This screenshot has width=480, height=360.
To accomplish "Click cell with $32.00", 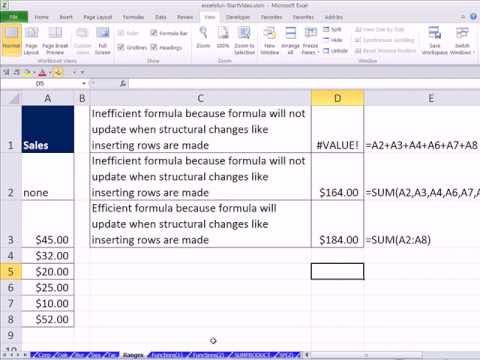I will [48, 256].
